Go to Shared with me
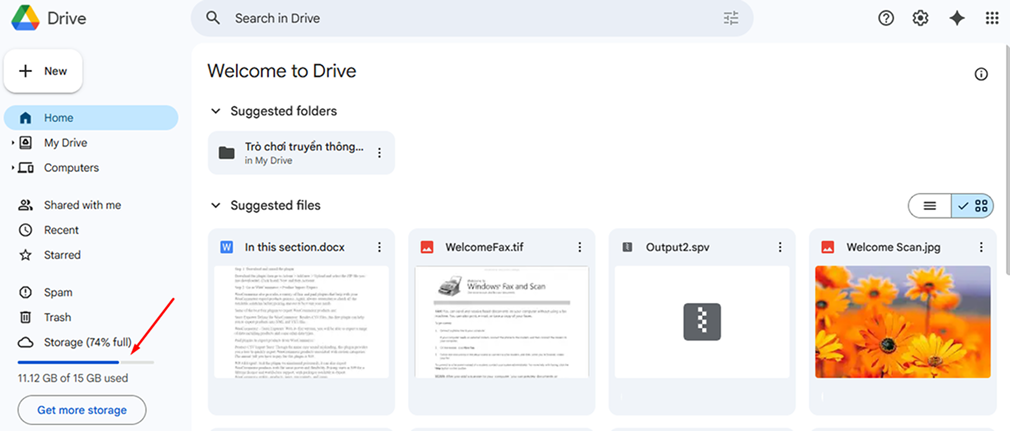The width and height of the screenshot is (1010, 431). (82, 205)
